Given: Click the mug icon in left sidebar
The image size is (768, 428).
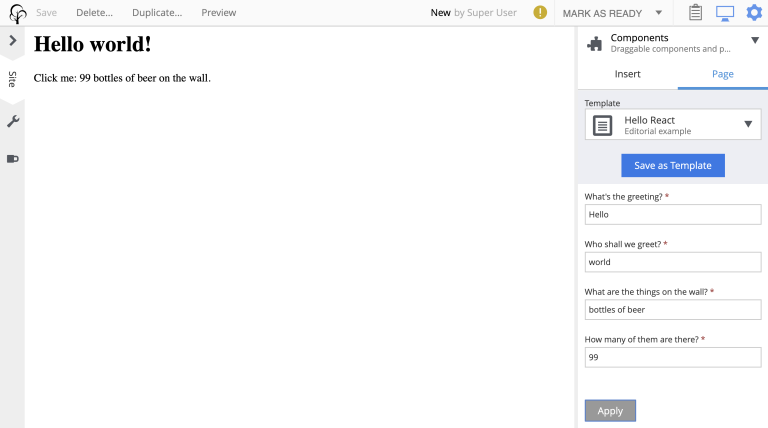Looking at the screenshot, I should point(13,158).
